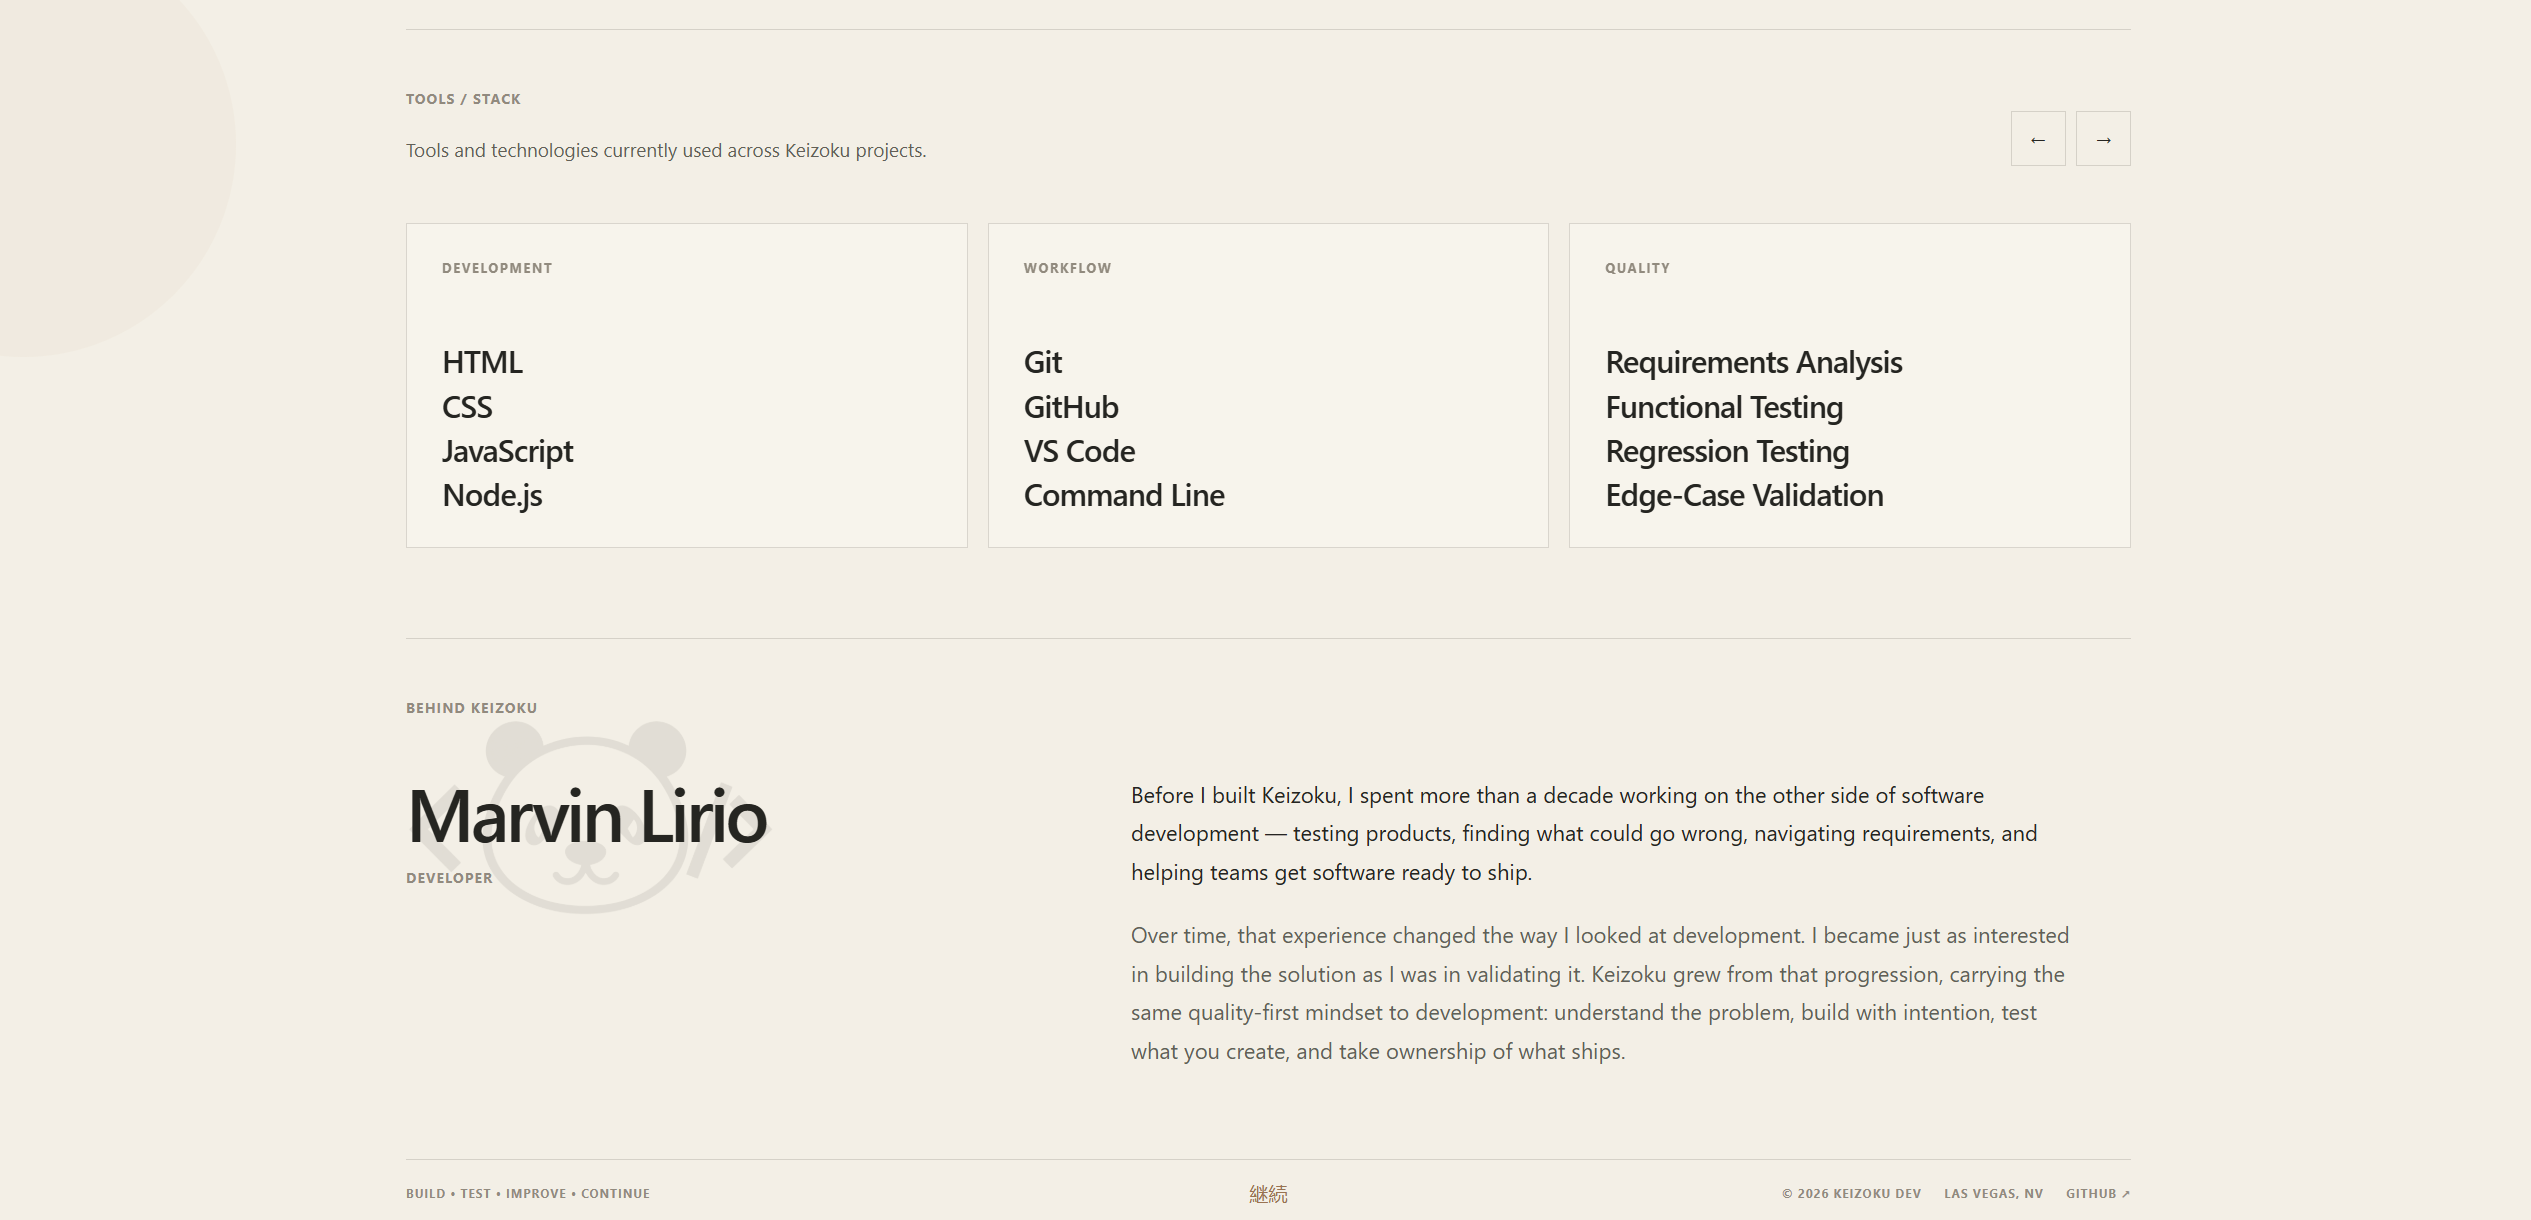Click VS Code in Workflow list
Viewport: 2531px width, 1220px height.
[1079, 451]
